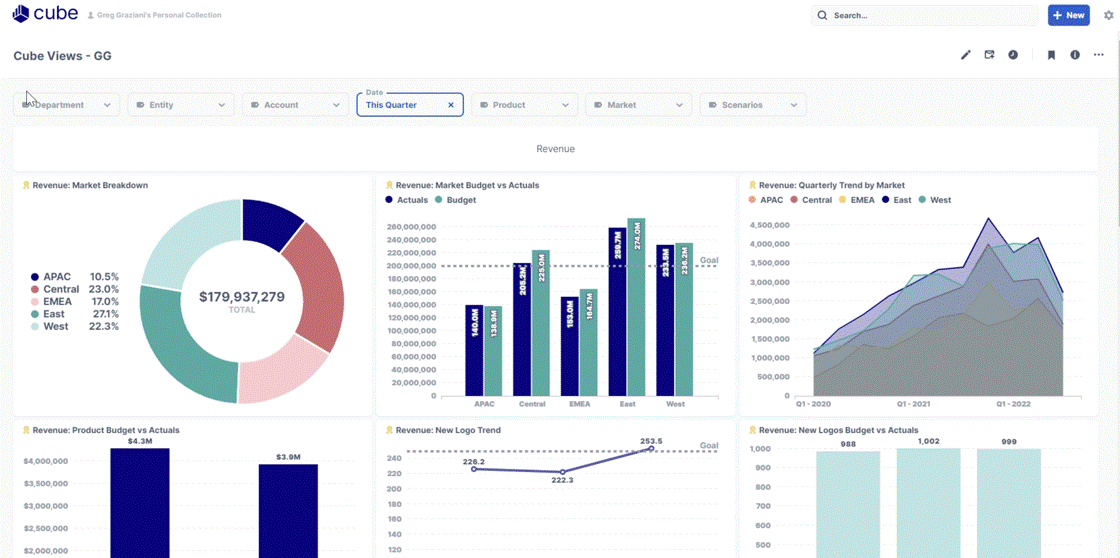This screenshot has width=1120, height=558.
Task: Toggle the West series in the trend legend
Action: 934,200
